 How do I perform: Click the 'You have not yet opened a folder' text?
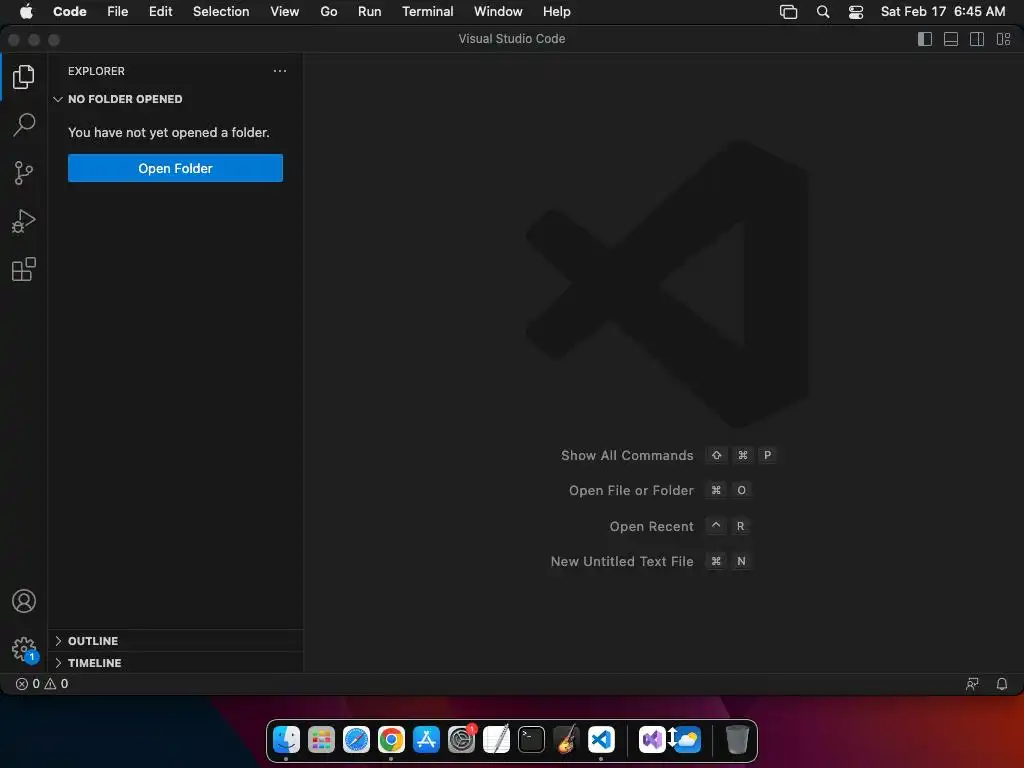click(168, 133)
